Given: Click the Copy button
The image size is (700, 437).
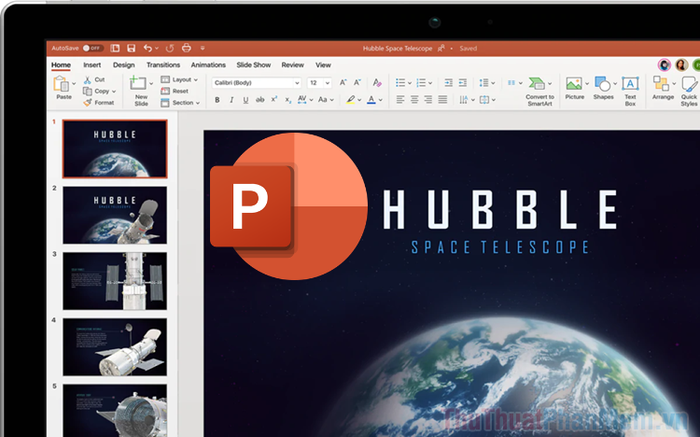Looking at the screenshot, I should tap(97, 91).
